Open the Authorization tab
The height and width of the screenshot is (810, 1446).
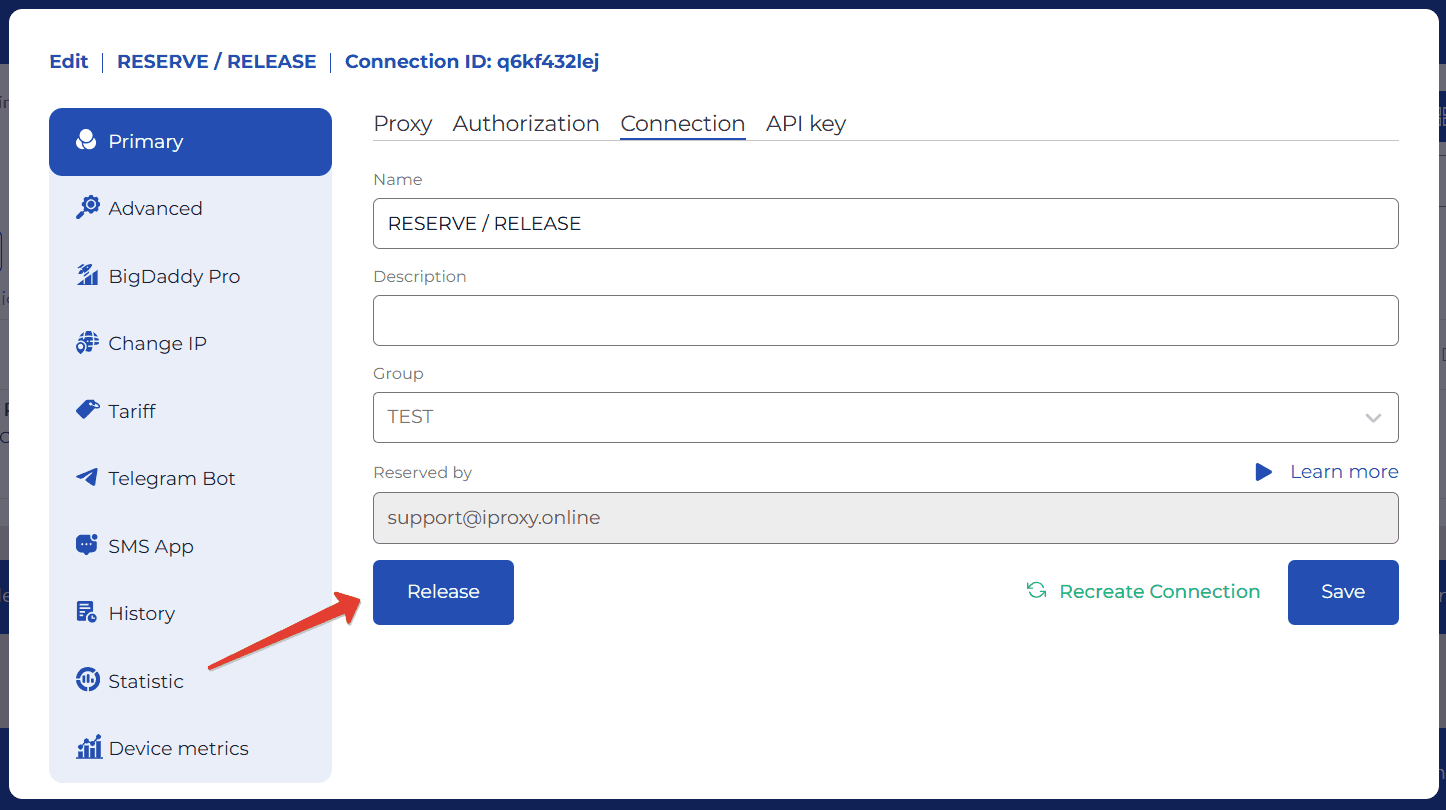(x=526, y=124)
